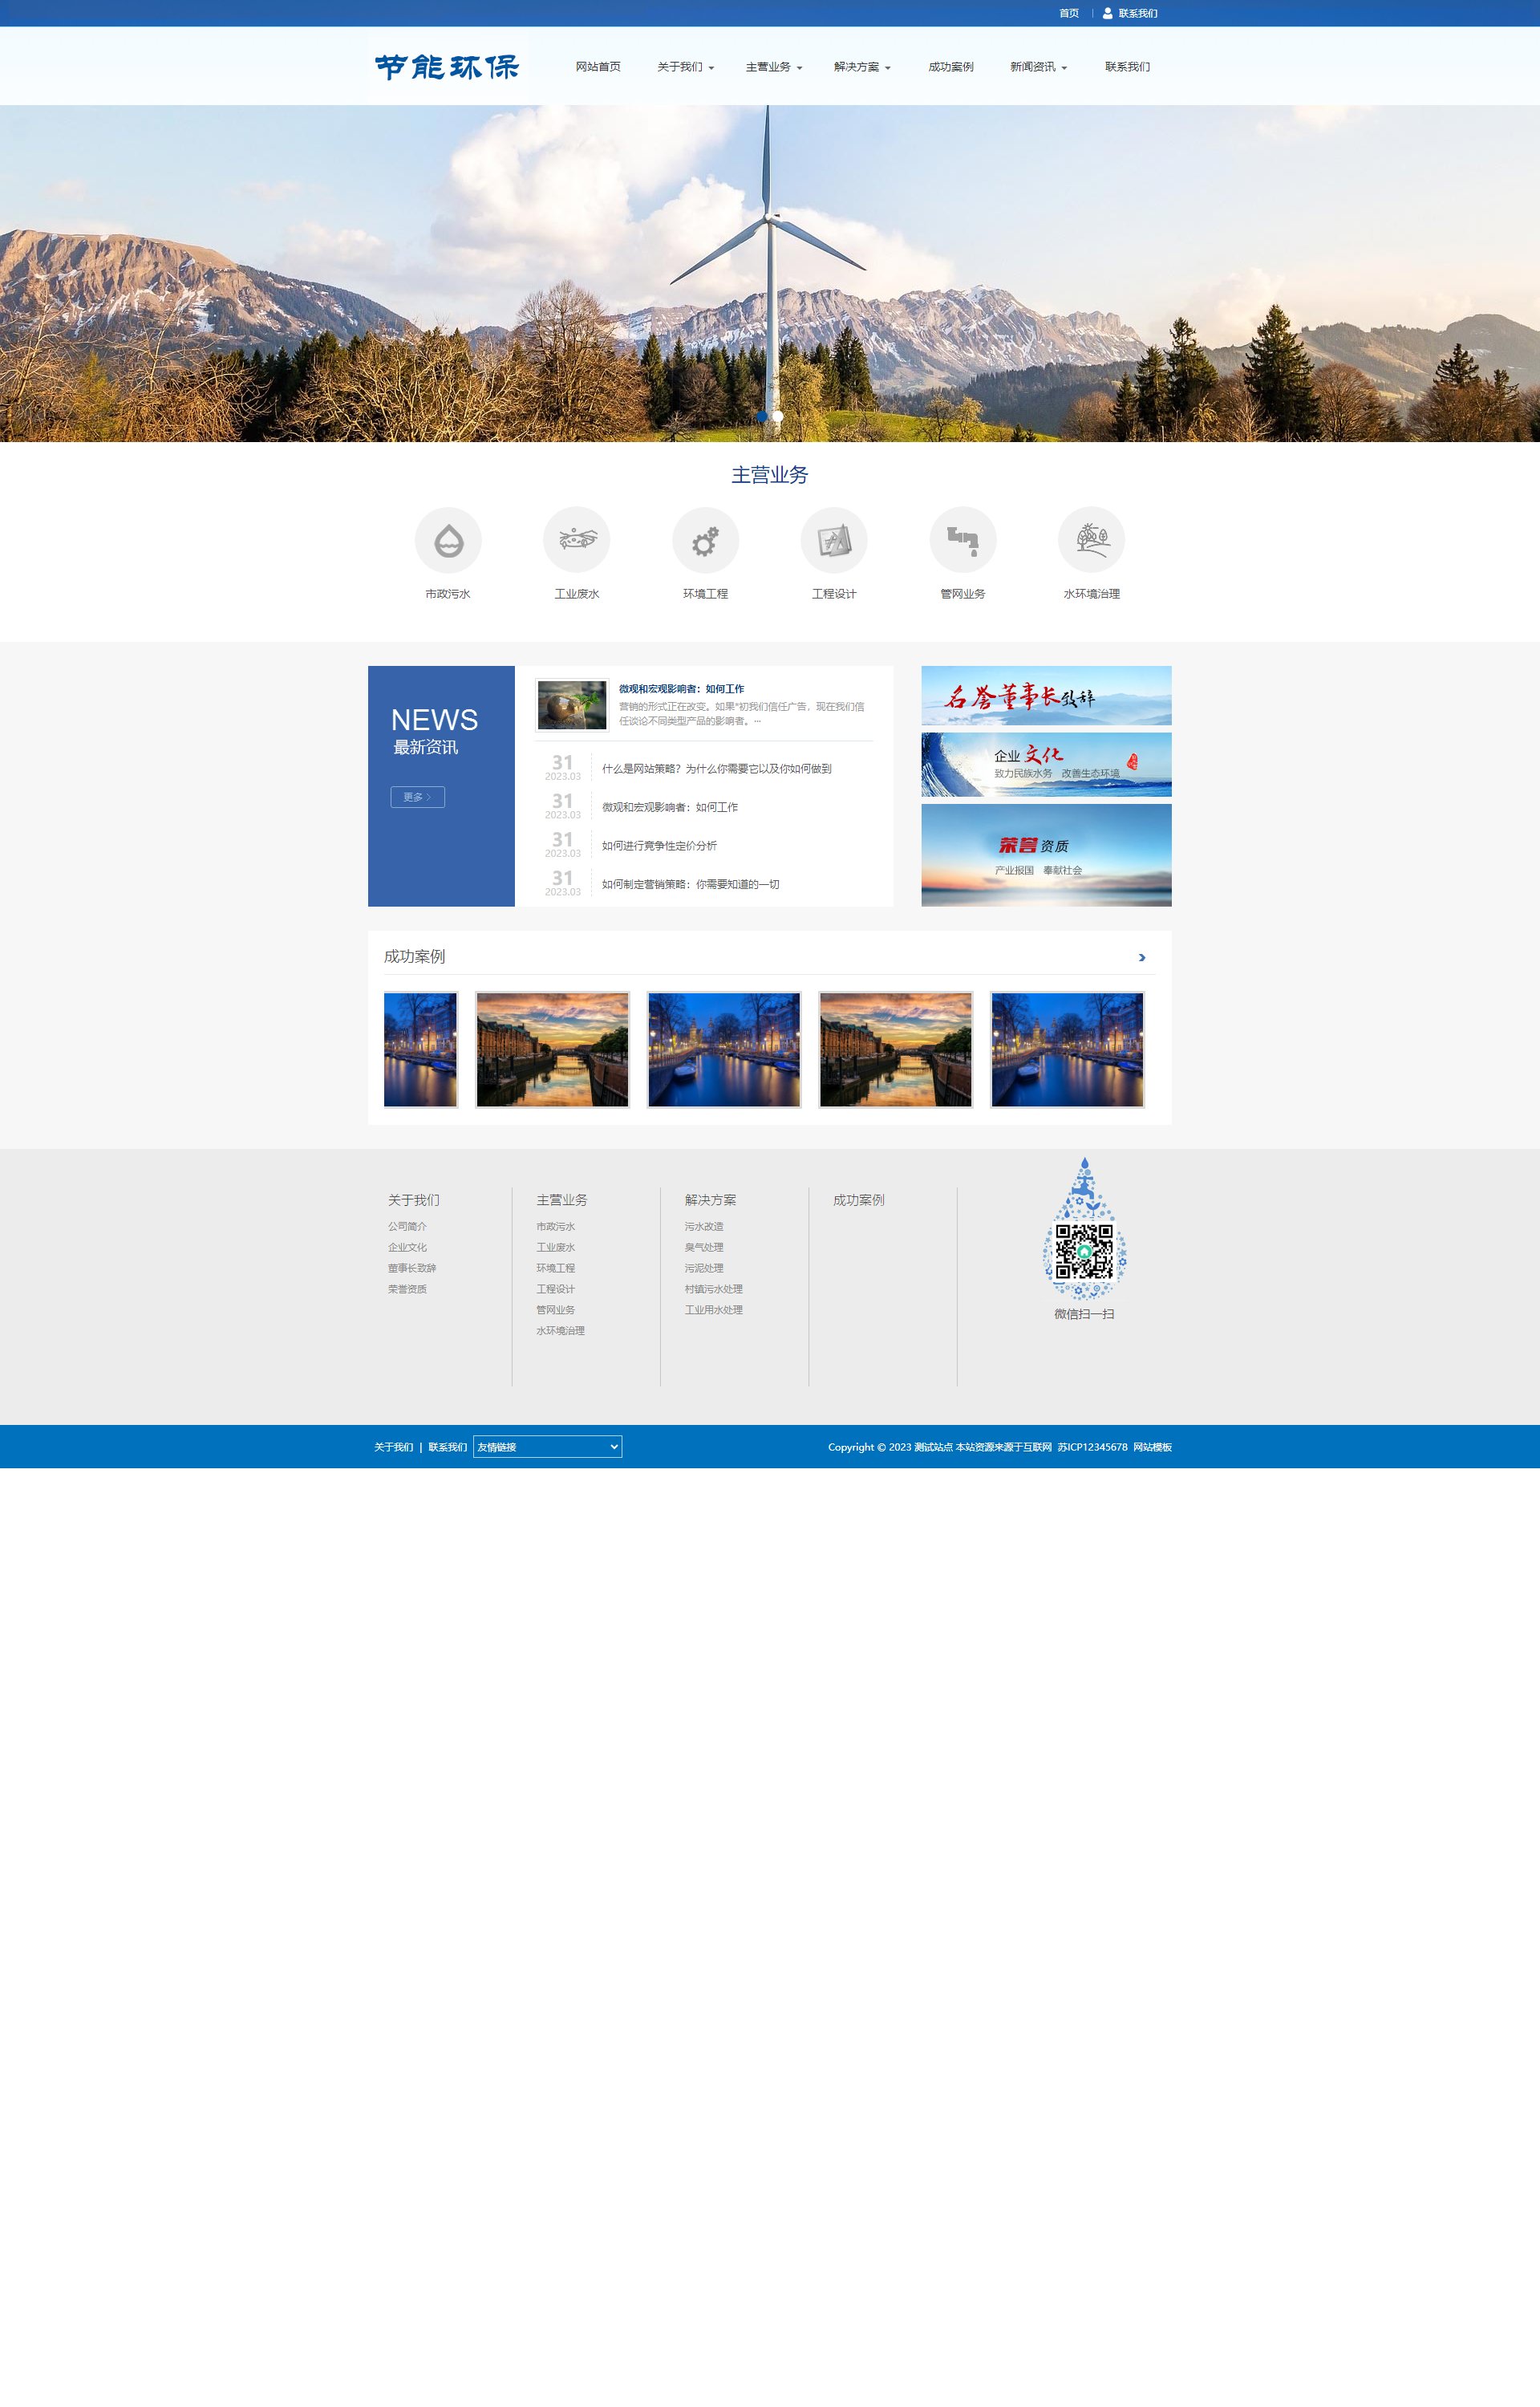Screen dimensions: 1540x2407
Task: Click the user icon beside 联系我们 in top bar
Action: 1107,13
